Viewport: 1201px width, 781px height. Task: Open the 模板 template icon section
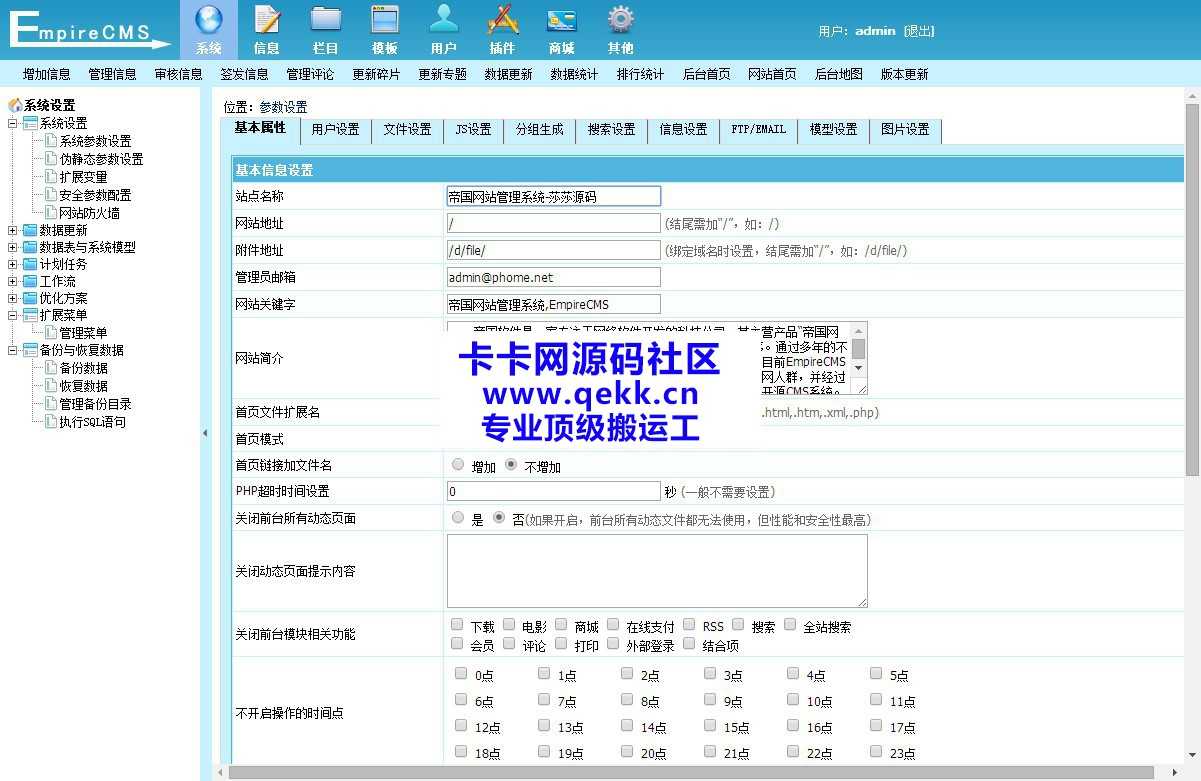[x=385, y=29]
